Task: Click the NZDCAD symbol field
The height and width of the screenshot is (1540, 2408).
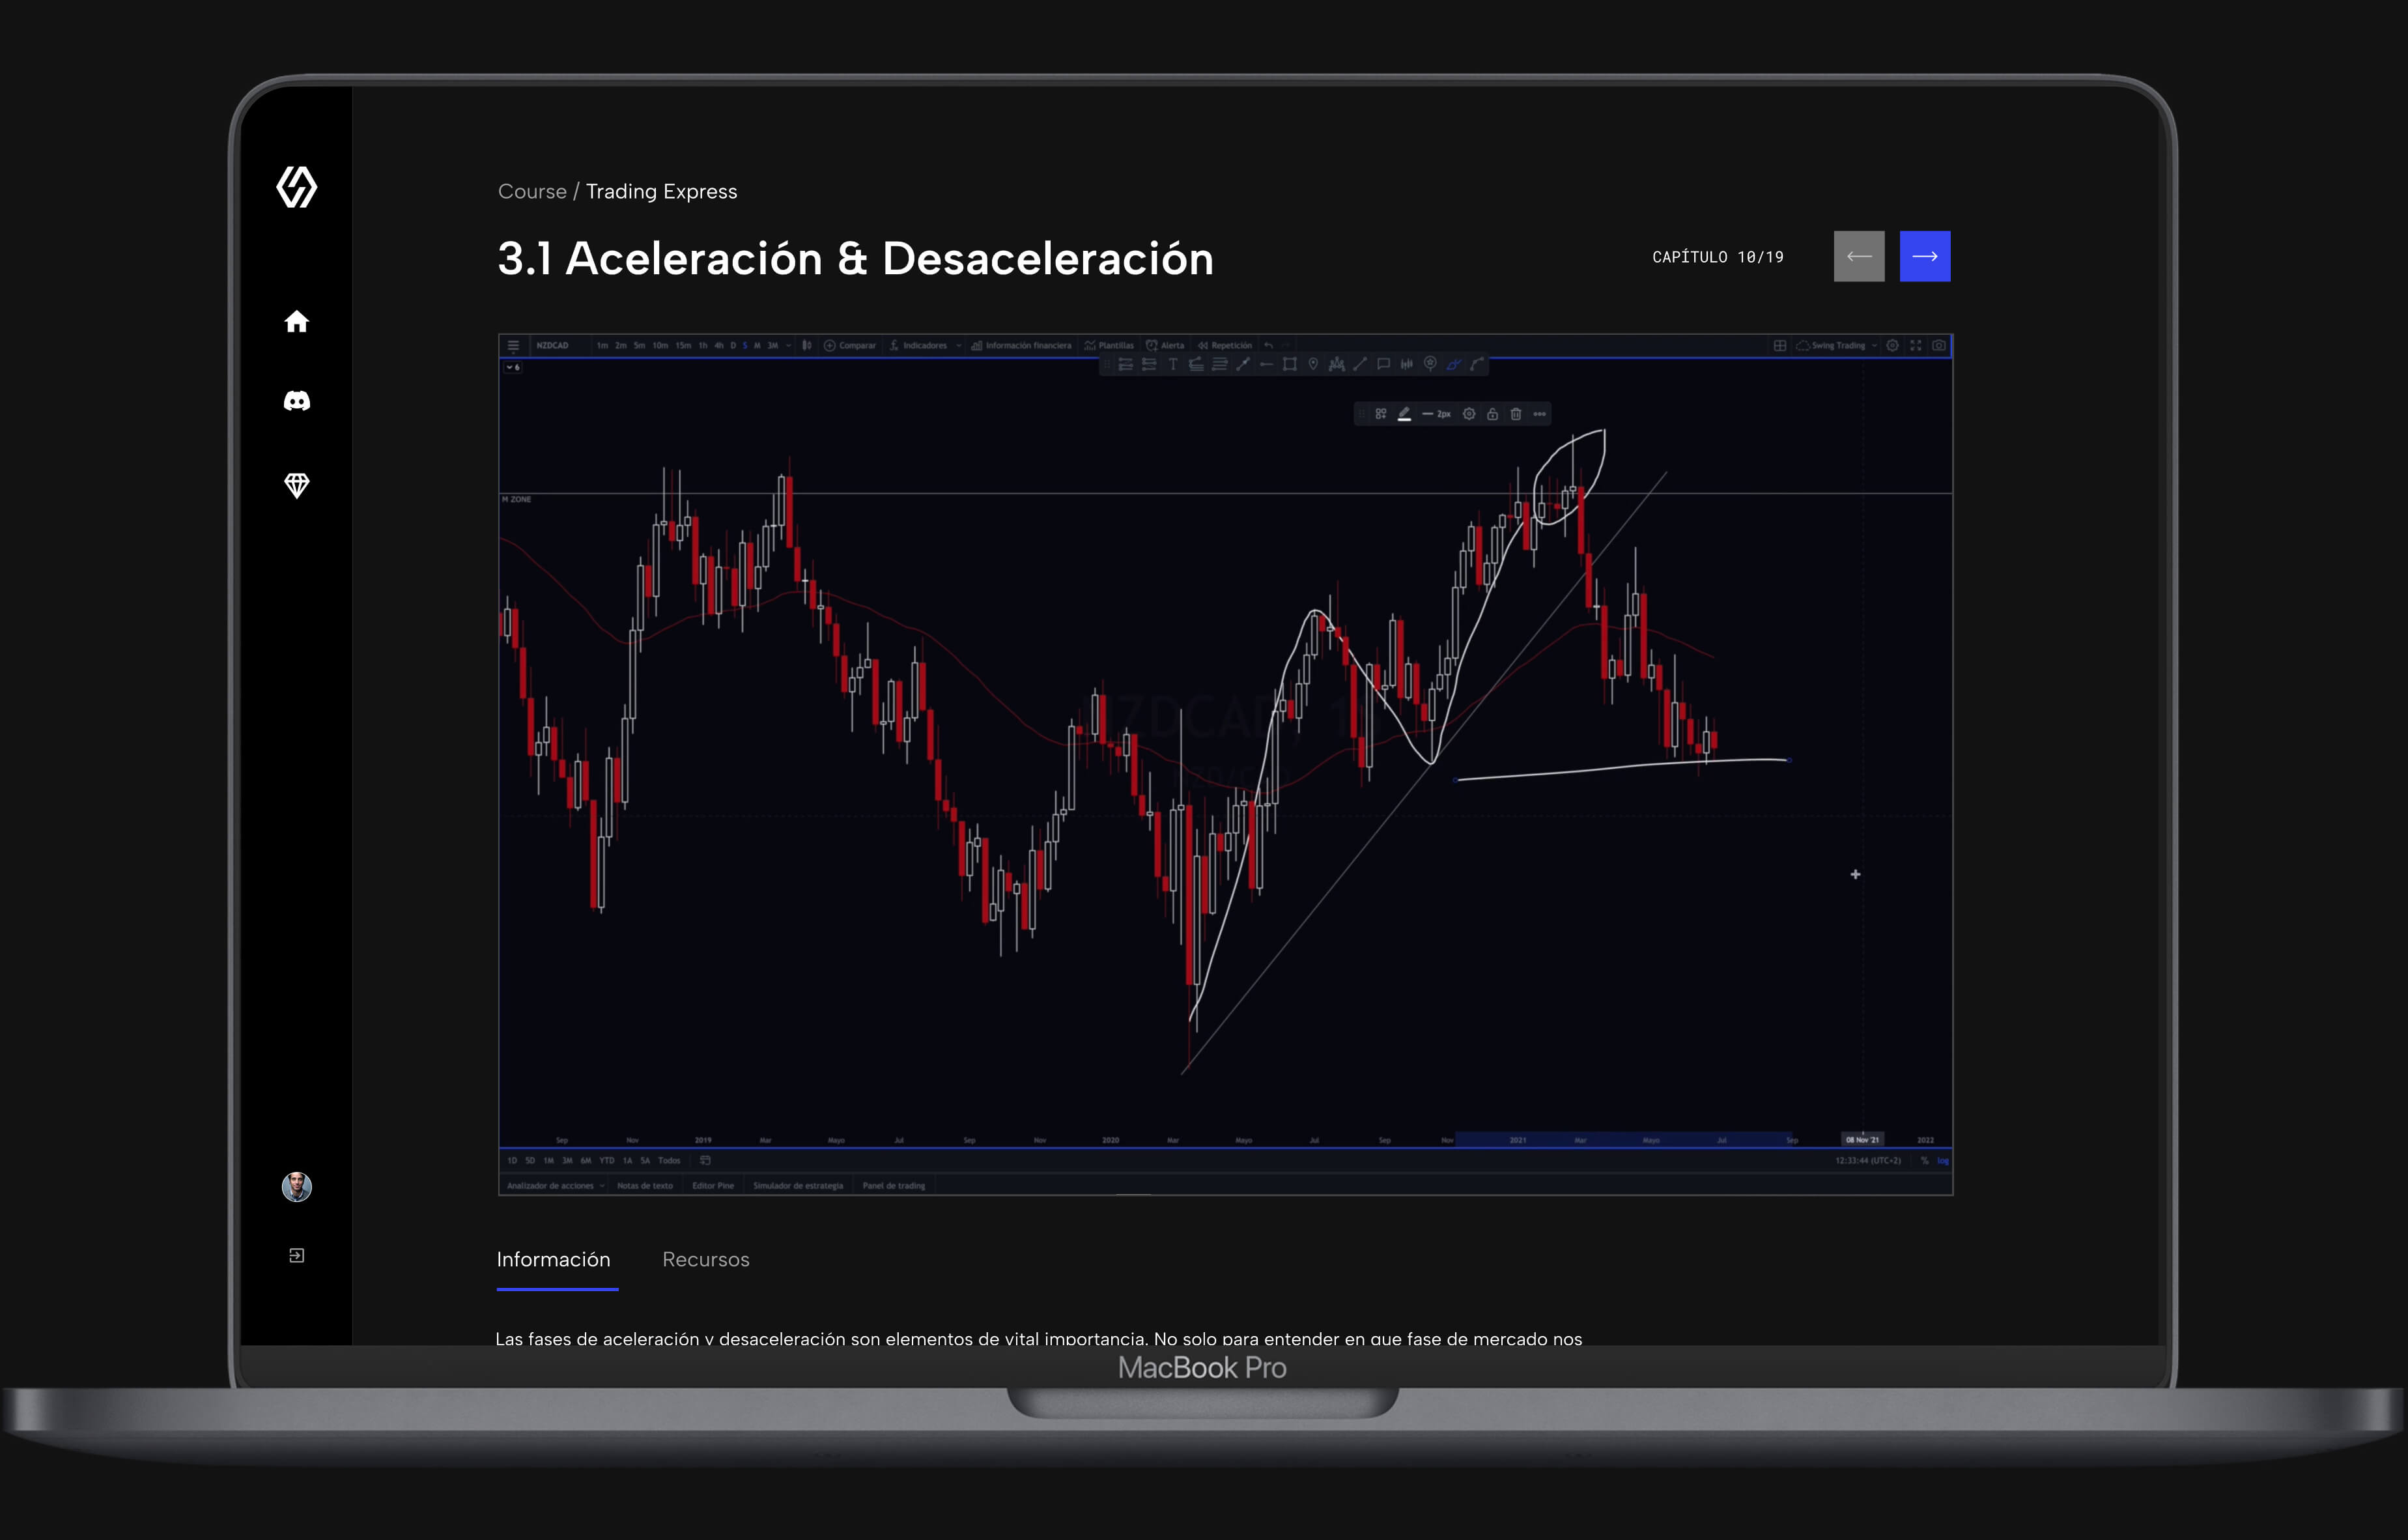Action: [x=553, y=346]
